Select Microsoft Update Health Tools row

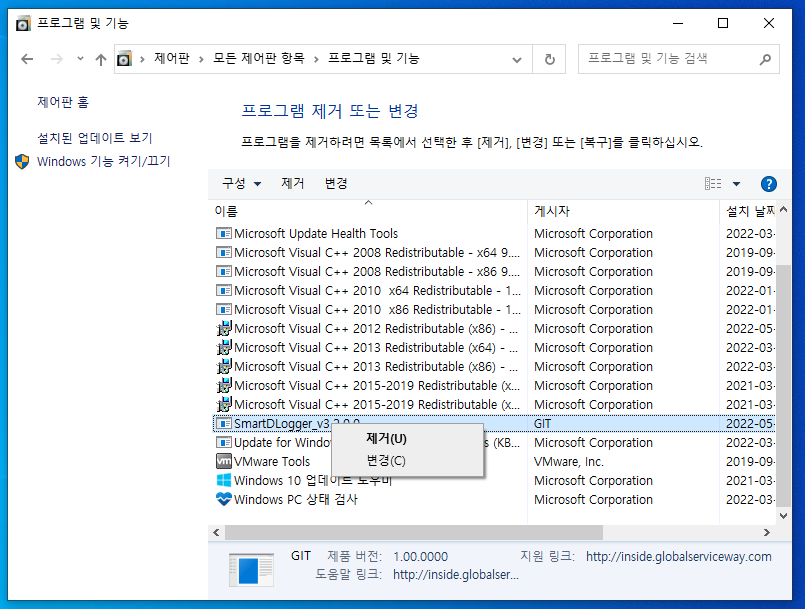[x=494, y=234]
